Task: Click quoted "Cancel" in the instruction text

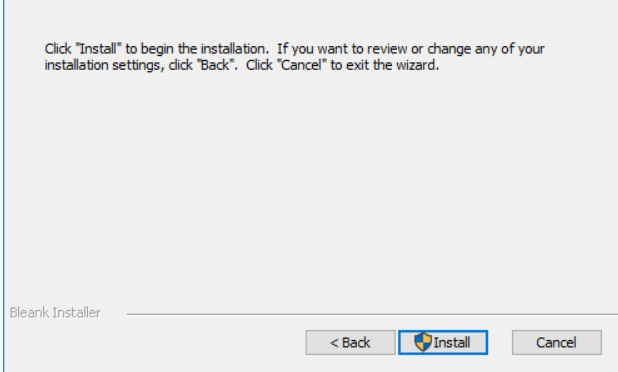Action: tap(302, 65)
